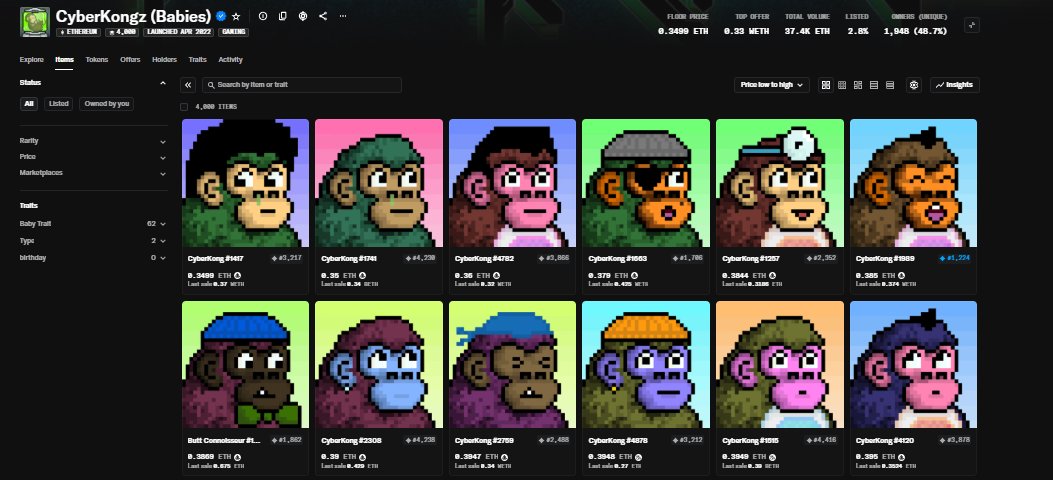Select the All status filter
The height and width of the screenshot is (480, 1053).
coord(29,104)
